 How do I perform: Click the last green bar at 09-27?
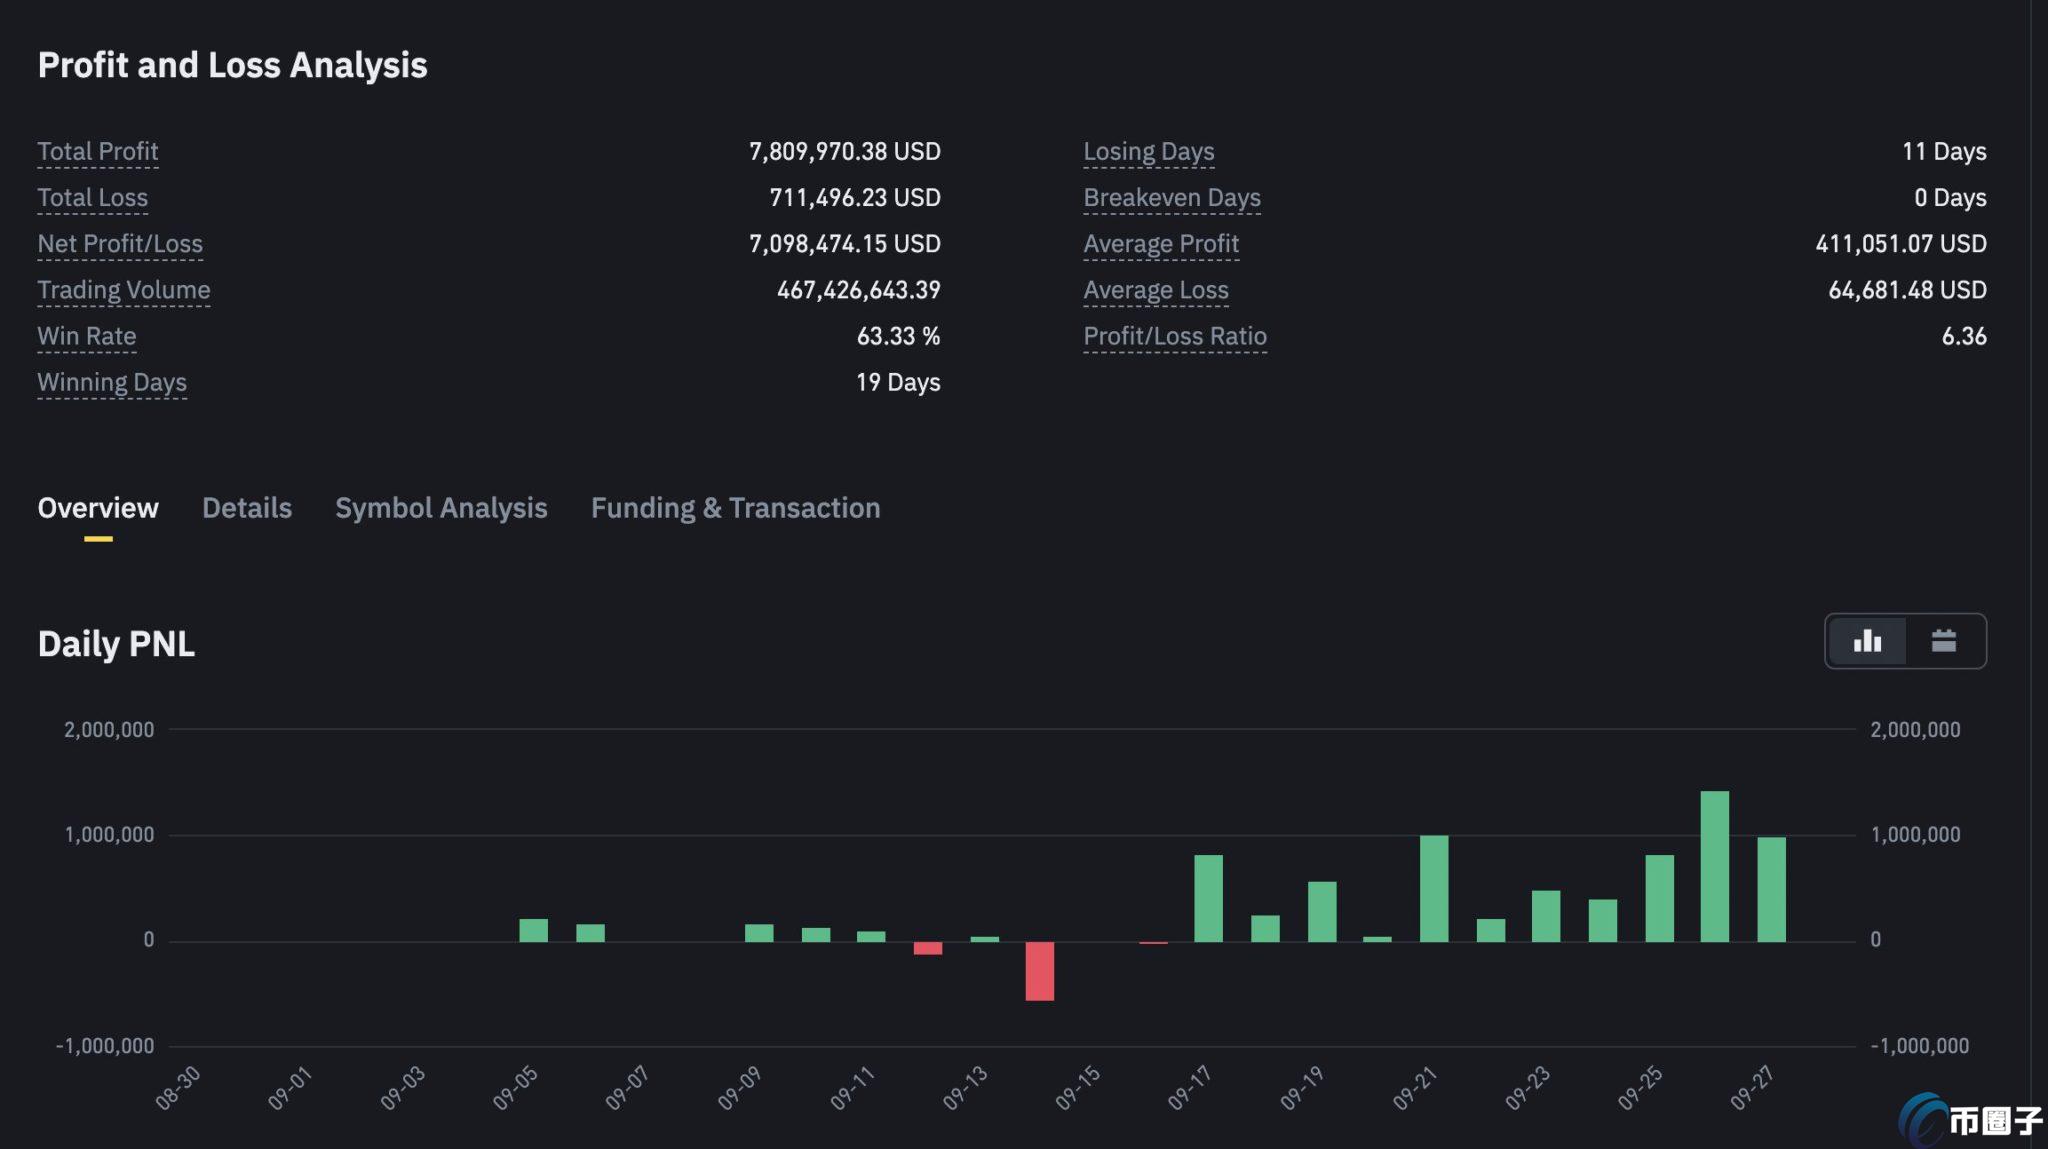pos(1772,890)
